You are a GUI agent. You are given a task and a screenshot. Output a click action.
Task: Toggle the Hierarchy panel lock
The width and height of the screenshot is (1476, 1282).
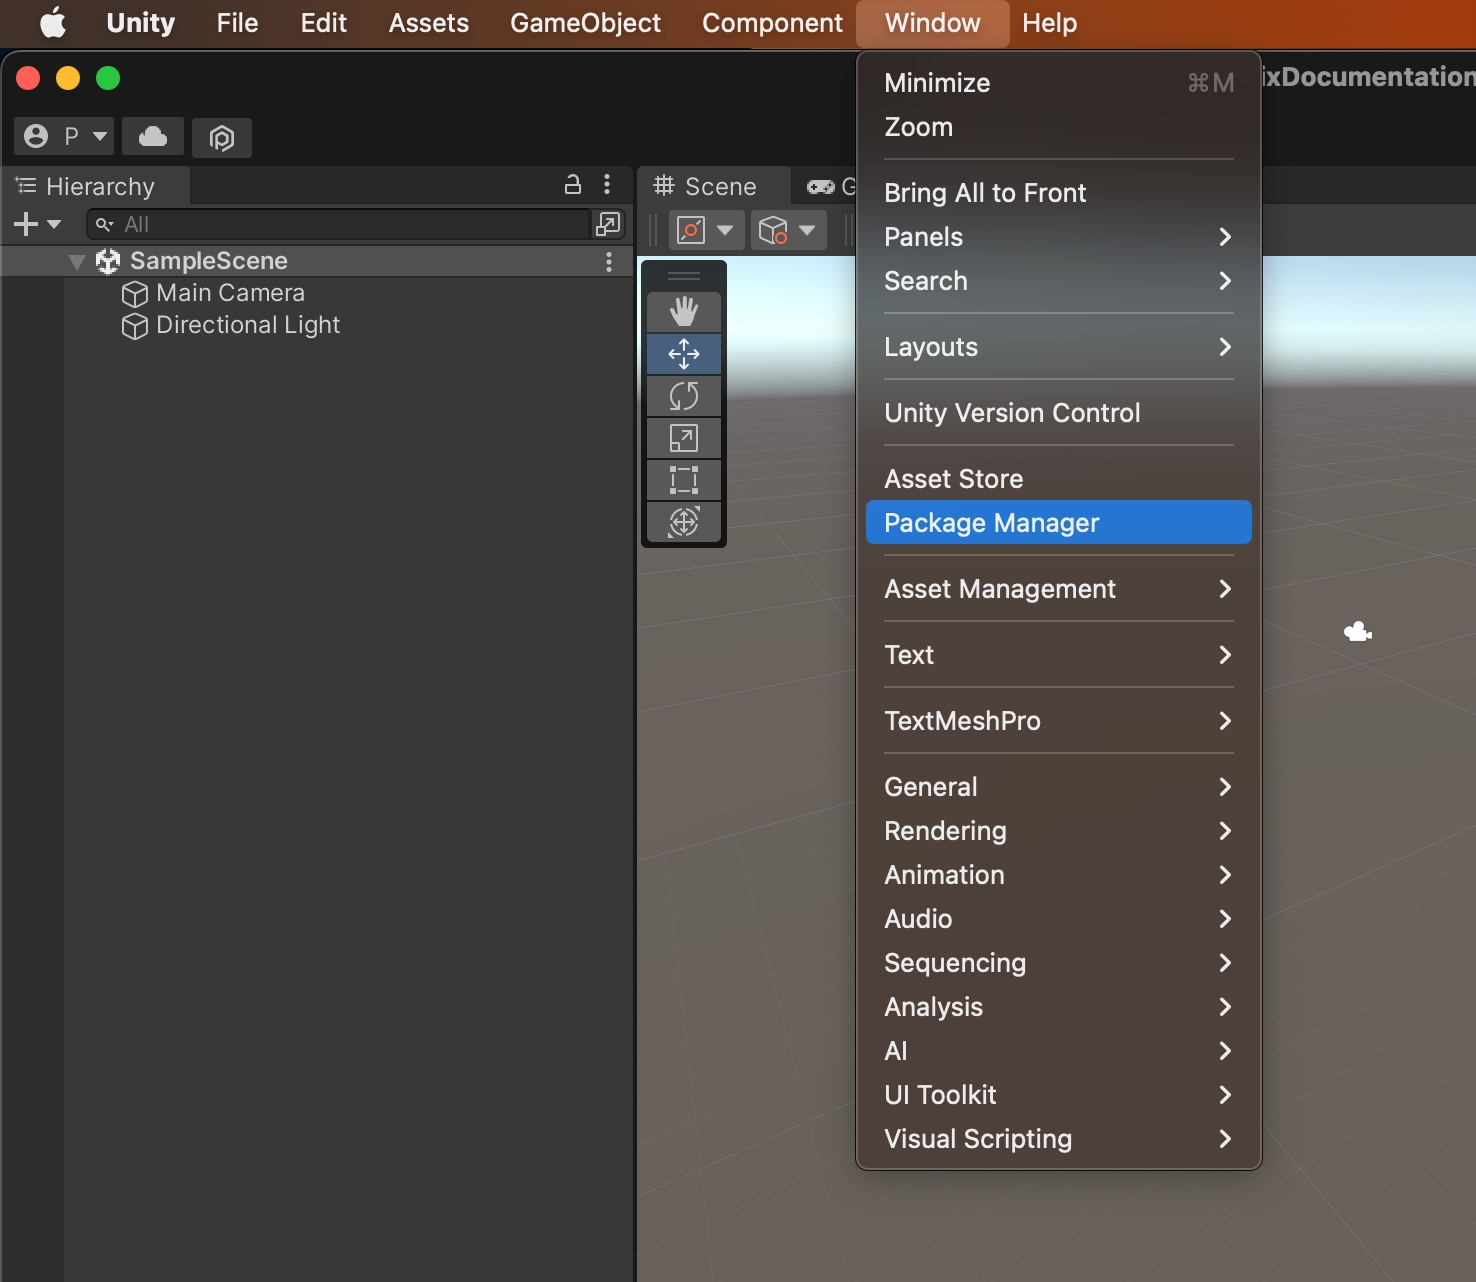pyautogui.click(x=573, y=184)
